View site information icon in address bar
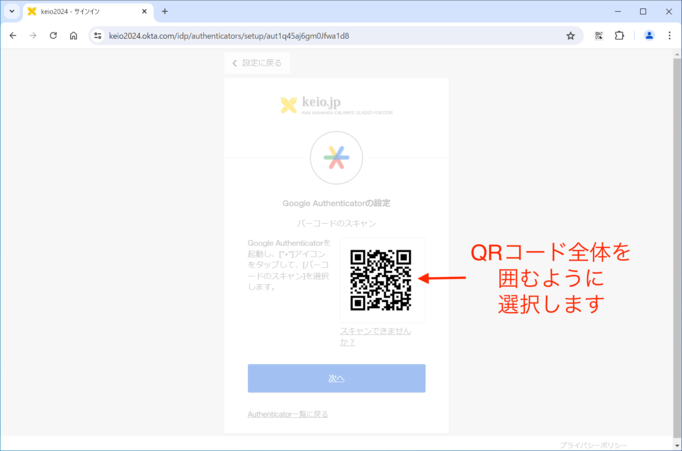 coord(97,35)
